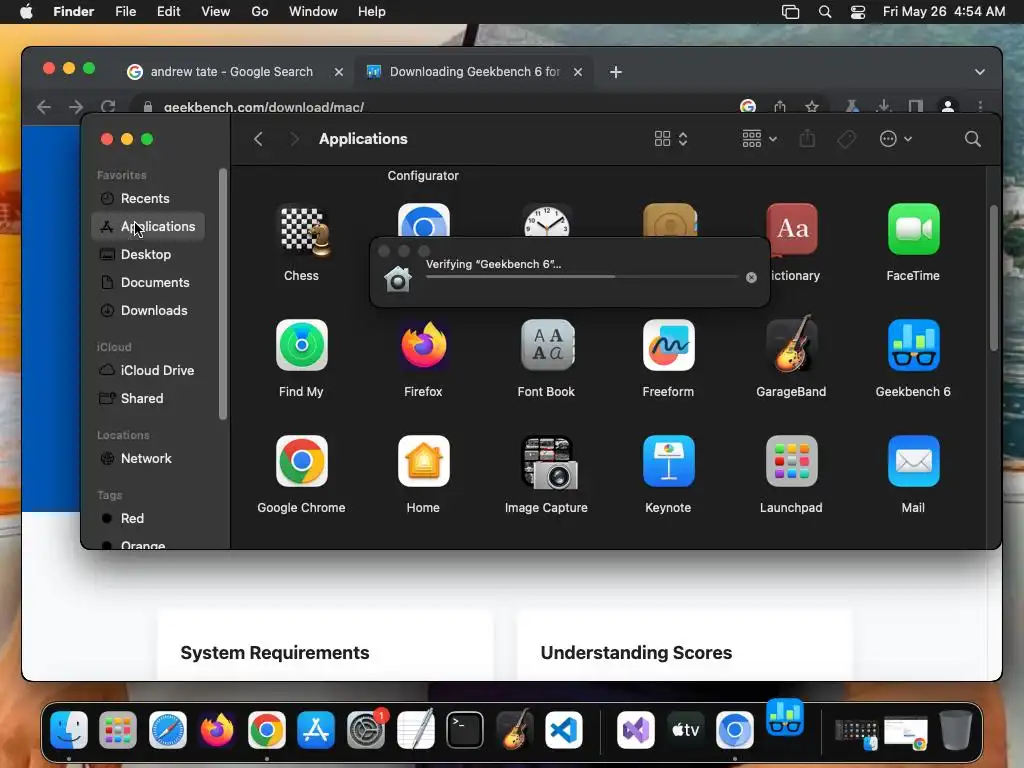Click the Finder content vertical scrollbar

pos(993,278)
